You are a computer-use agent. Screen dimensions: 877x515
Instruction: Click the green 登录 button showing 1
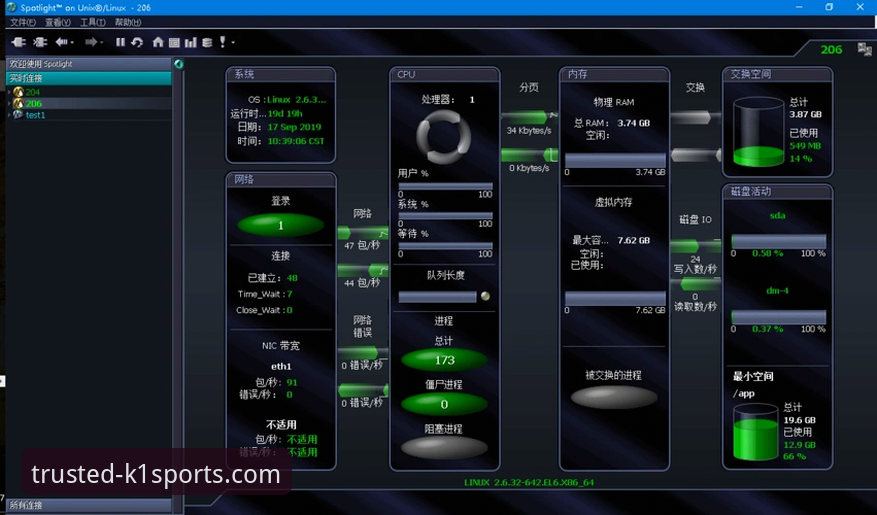pos(281,225)
